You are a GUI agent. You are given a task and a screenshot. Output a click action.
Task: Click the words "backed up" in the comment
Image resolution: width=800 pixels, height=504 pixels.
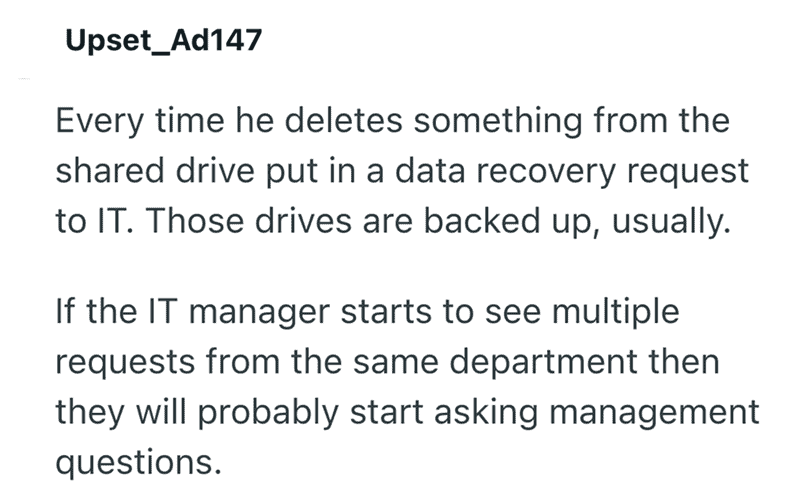tap(512, 223)
